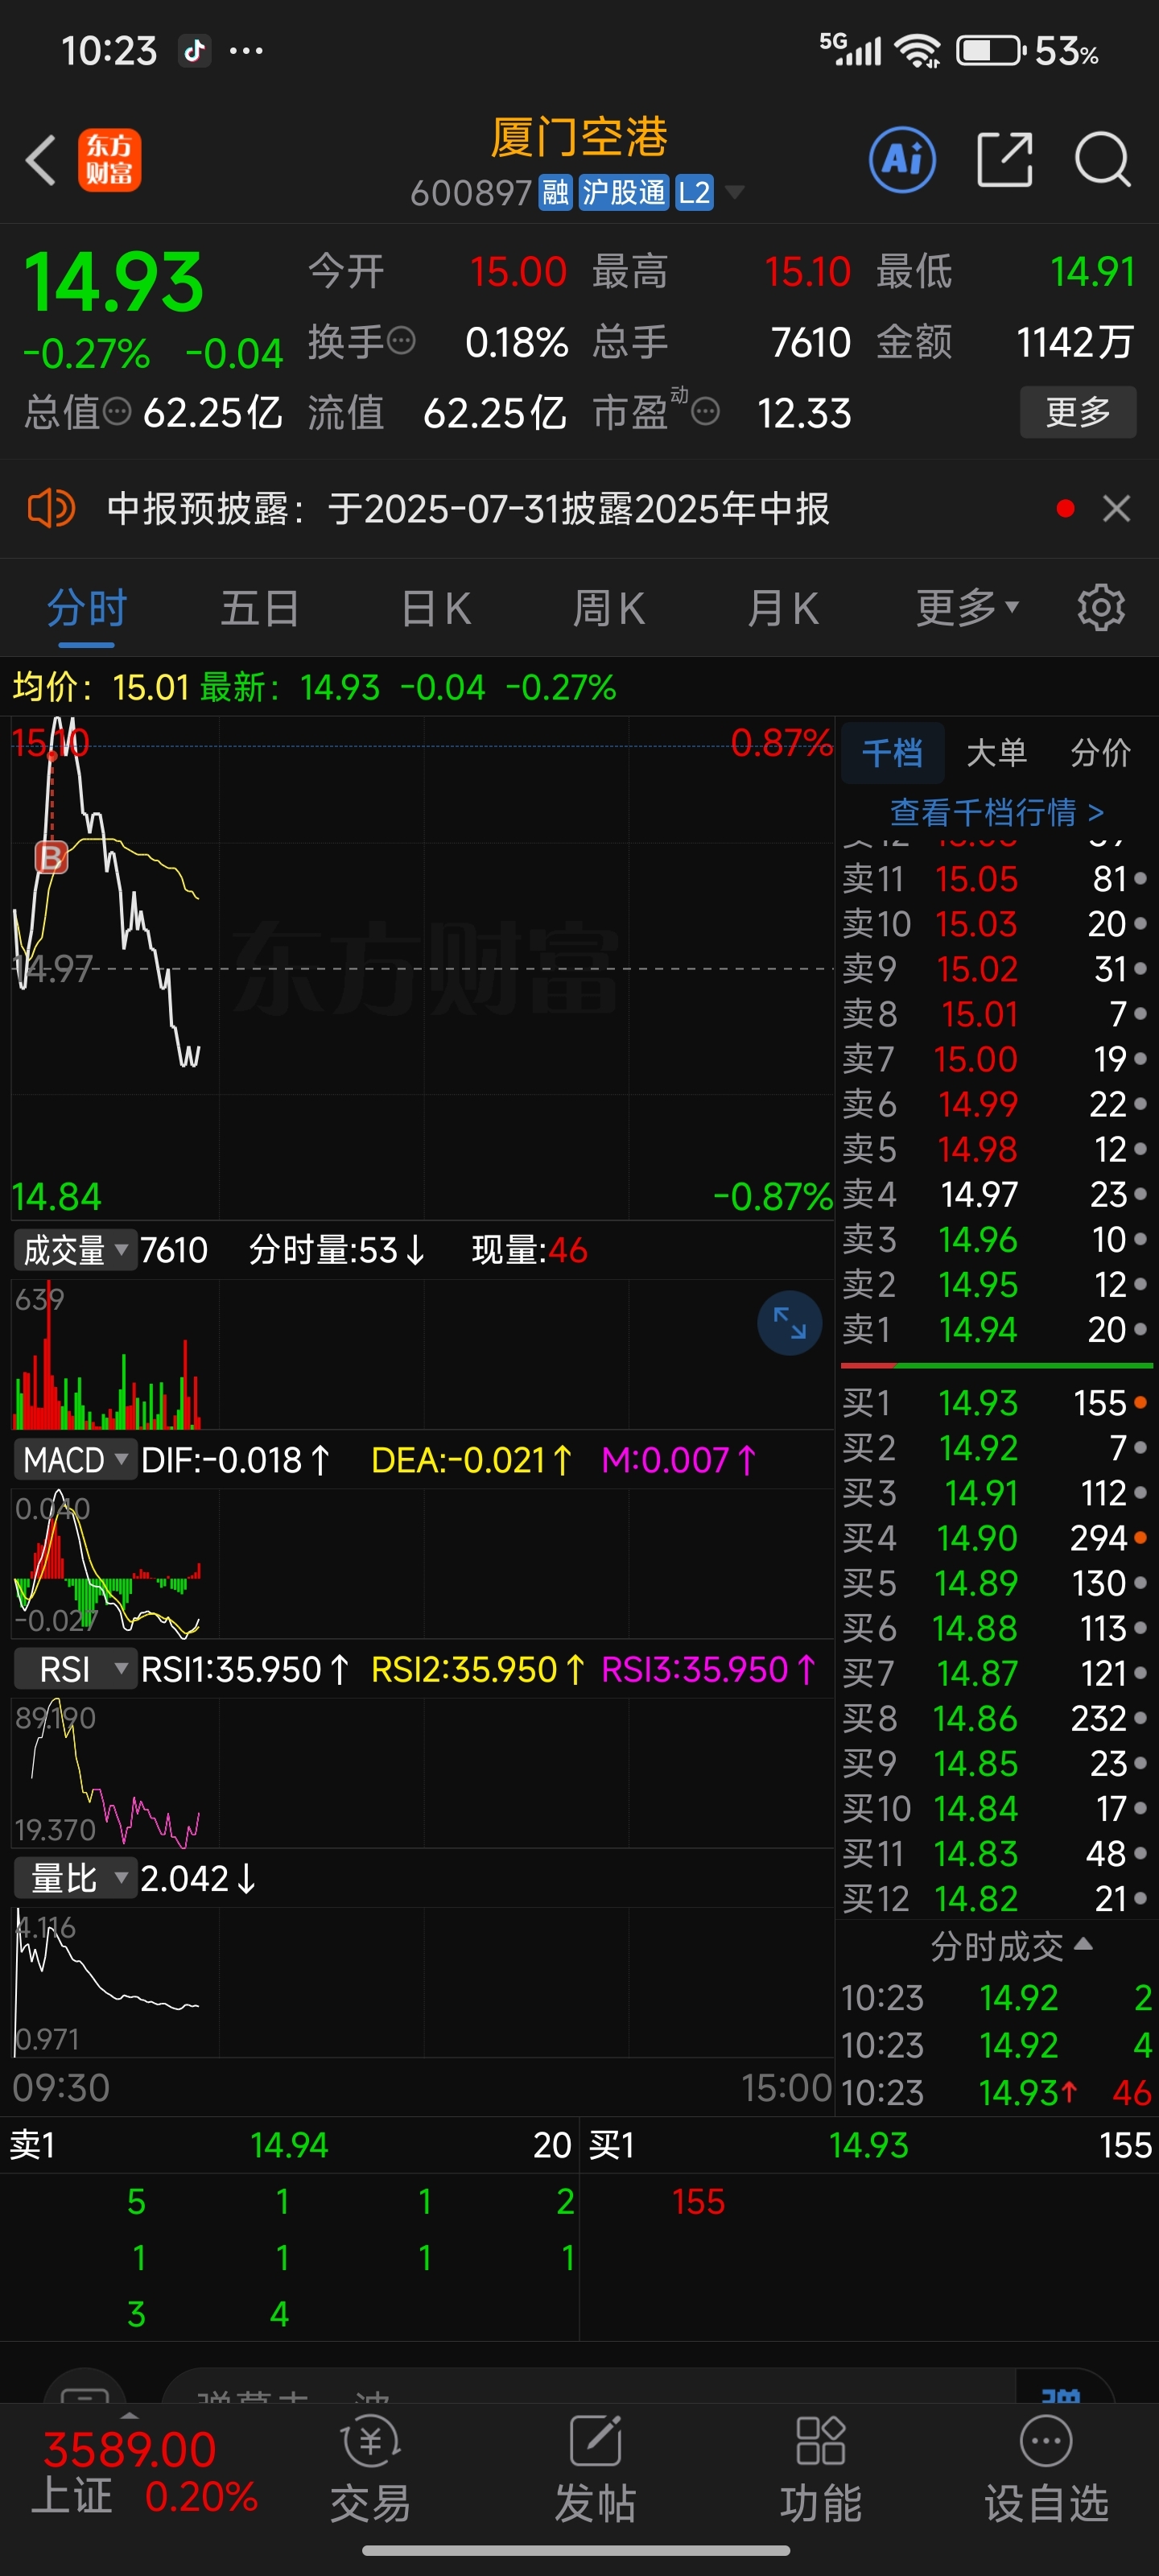Screen dimensions: 1159x2576
Task: Select the 千档 order book tab
Action: 892,752
